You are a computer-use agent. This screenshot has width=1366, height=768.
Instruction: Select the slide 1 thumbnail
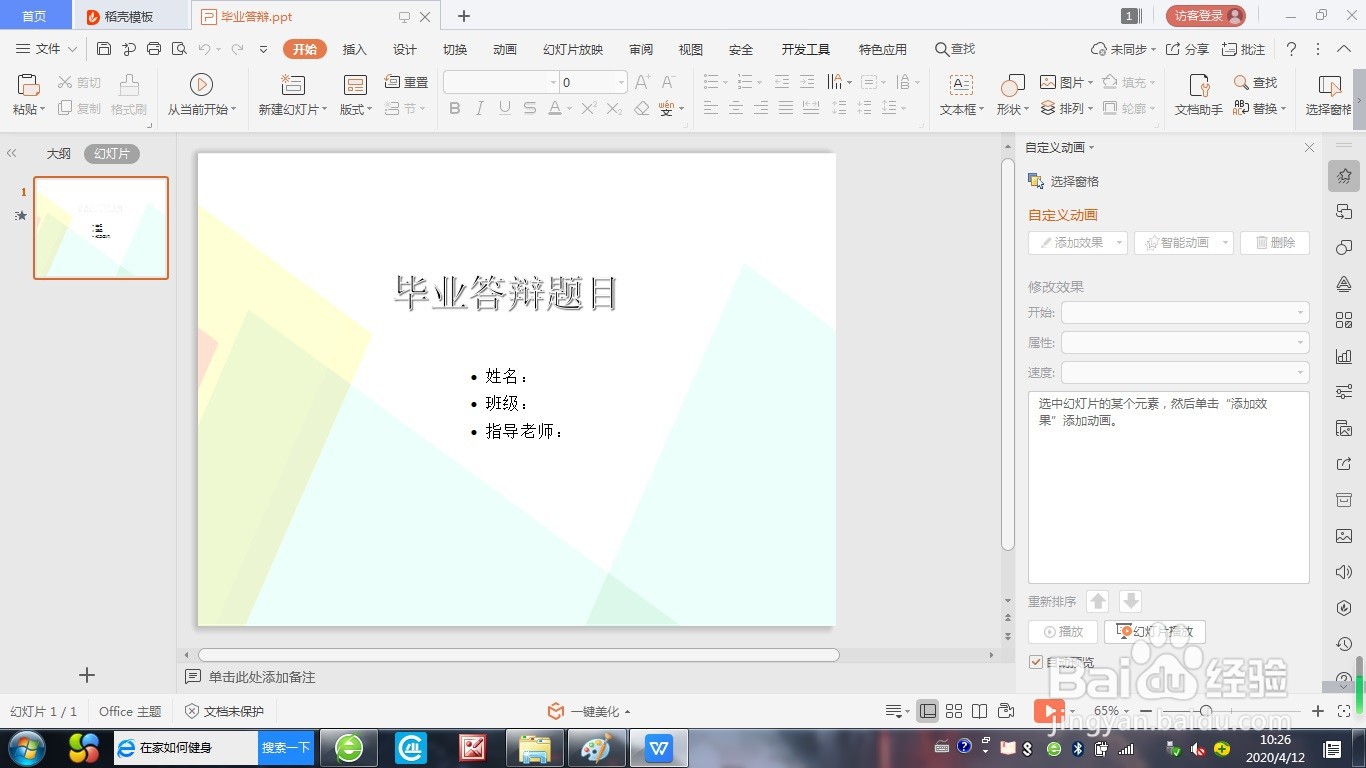(x=100, y=227)
